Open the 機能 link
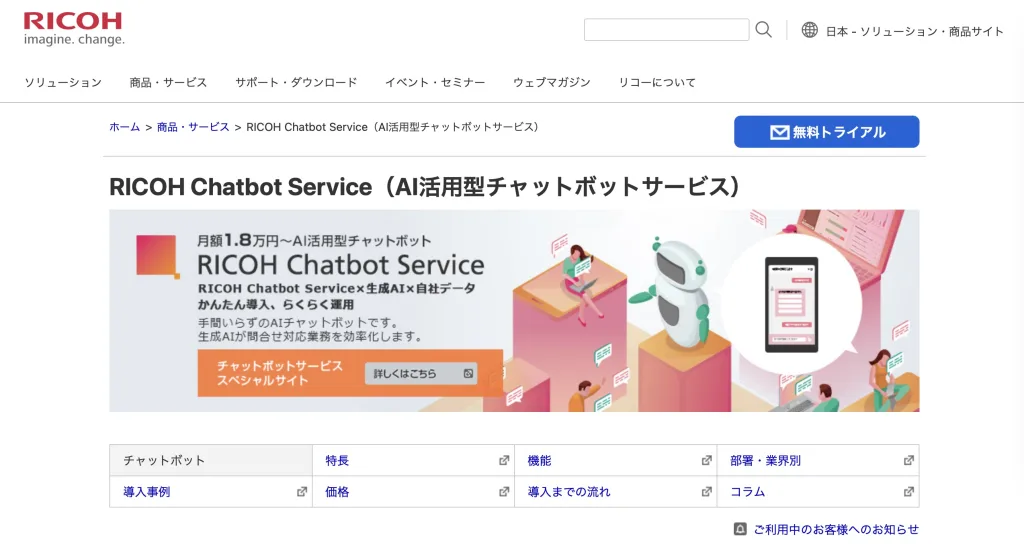This screenshot has height=559, width=1024. point(539,460)
